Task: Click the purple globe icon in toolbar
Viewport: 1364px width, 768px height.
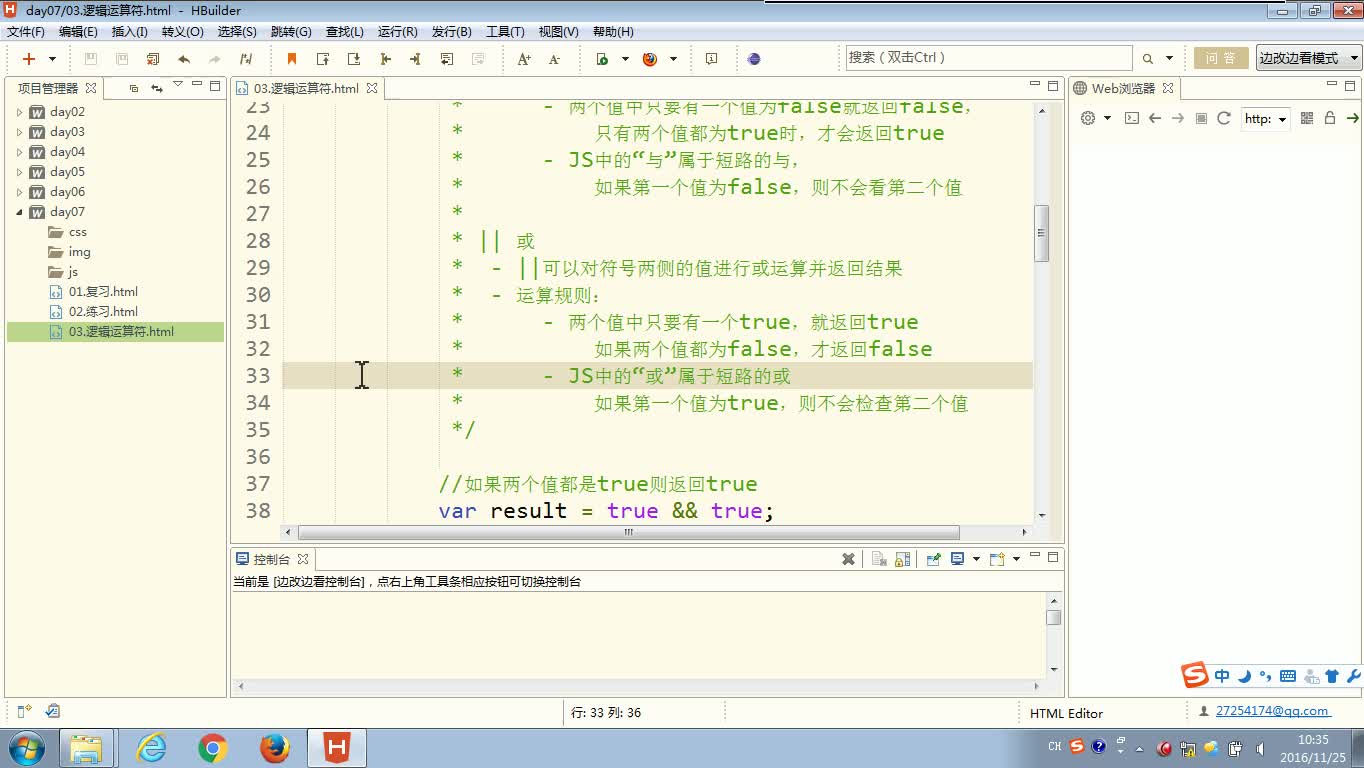Action: tap(754, 59)
